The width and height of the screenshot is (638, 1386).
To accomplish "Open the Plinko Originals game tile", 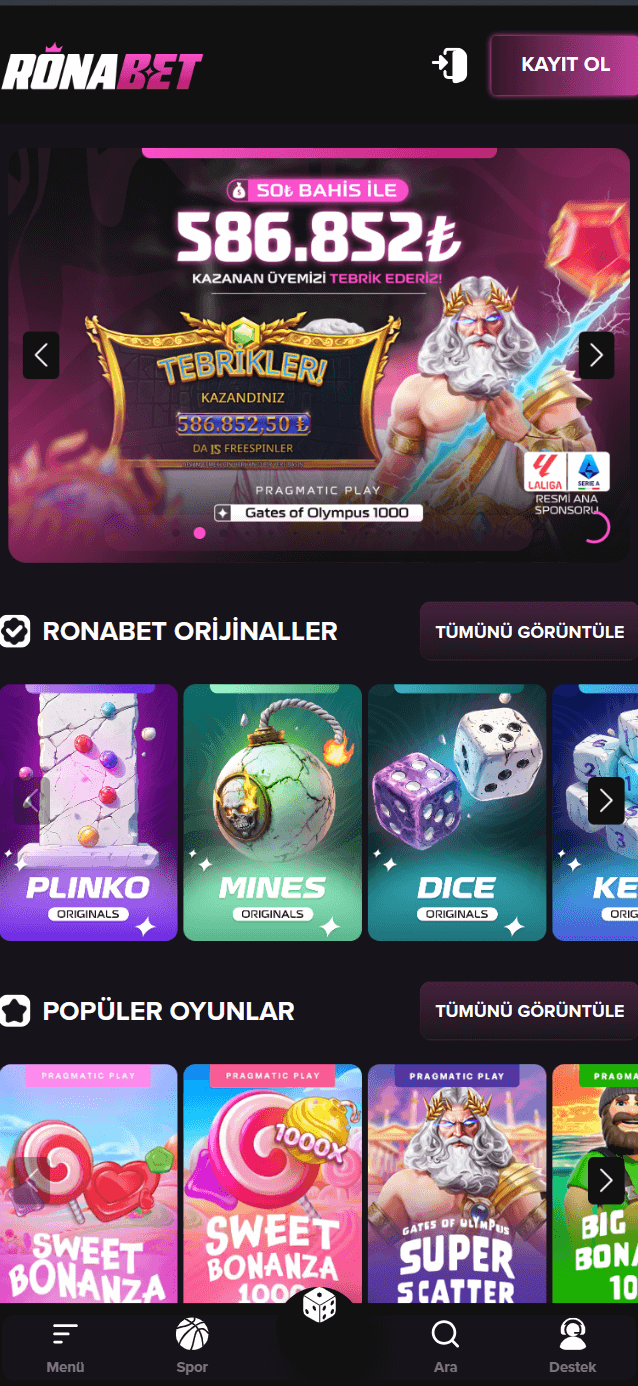I will click(x=89, y=813).
